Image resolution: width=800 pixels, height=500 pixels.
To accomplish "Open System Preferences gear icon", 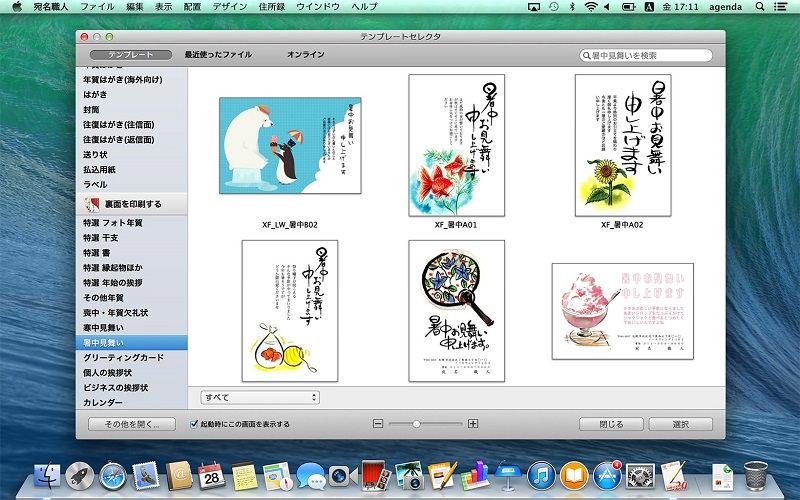I will click(640, 477).
